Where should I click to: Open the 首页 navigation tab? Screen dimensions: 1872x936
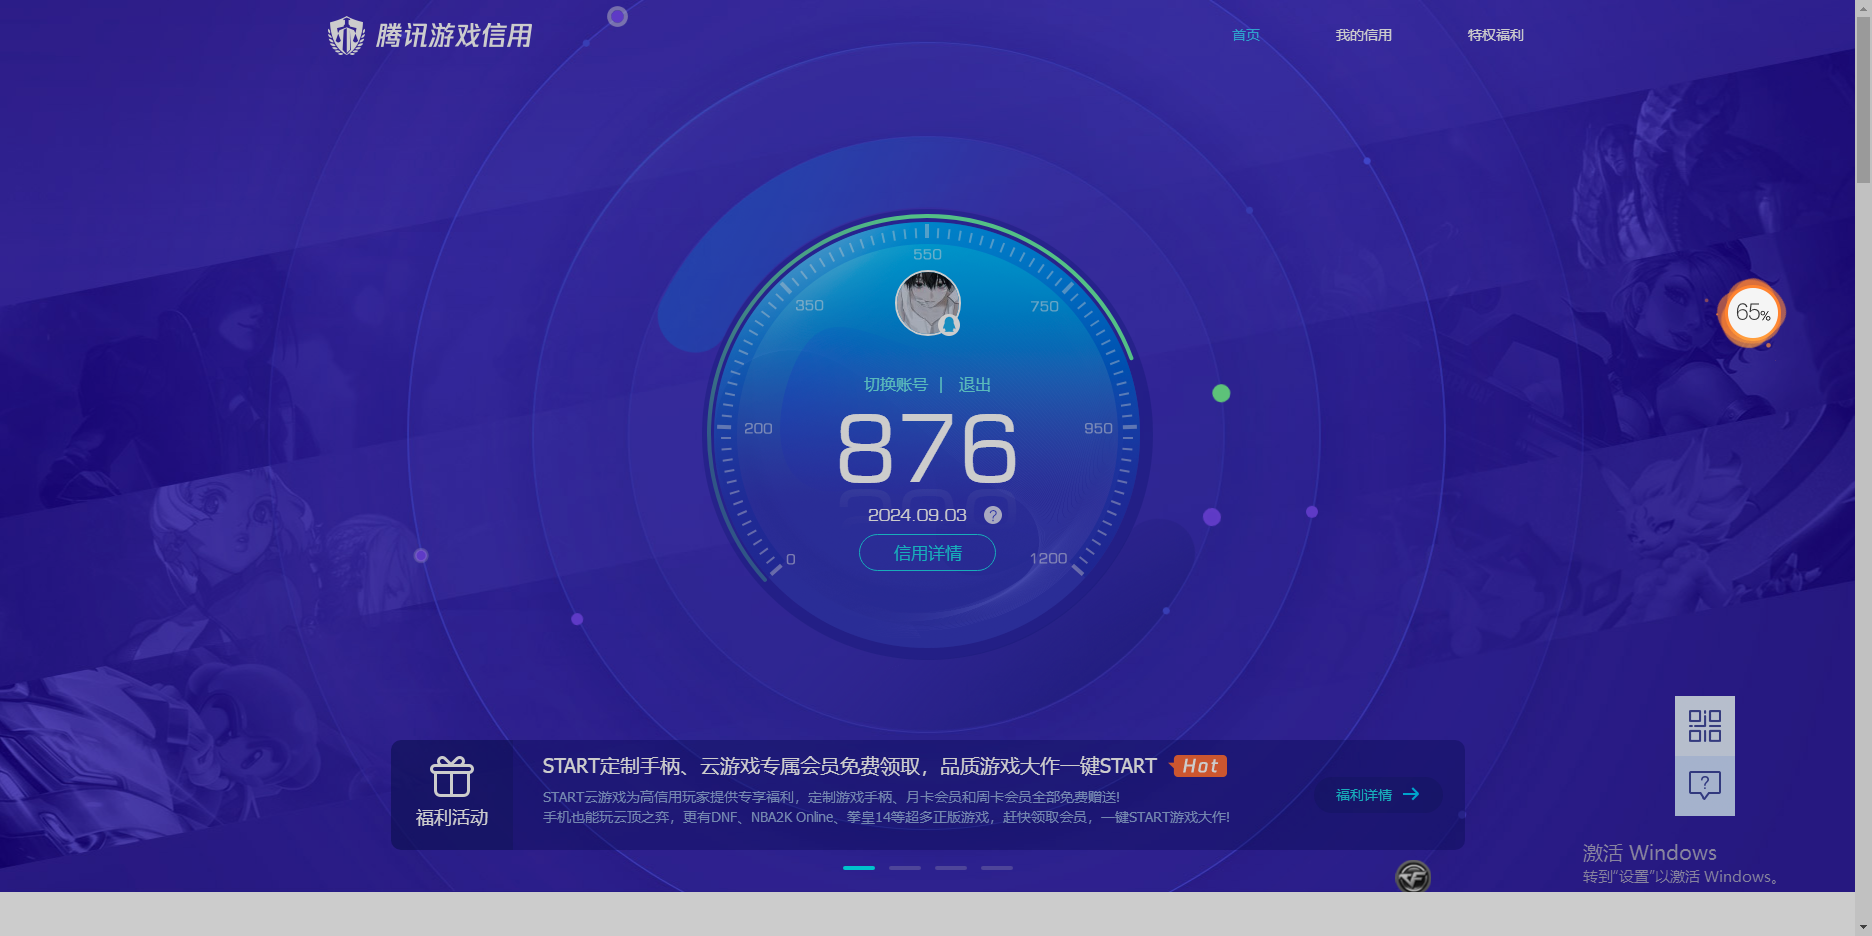coord(1246,35)
